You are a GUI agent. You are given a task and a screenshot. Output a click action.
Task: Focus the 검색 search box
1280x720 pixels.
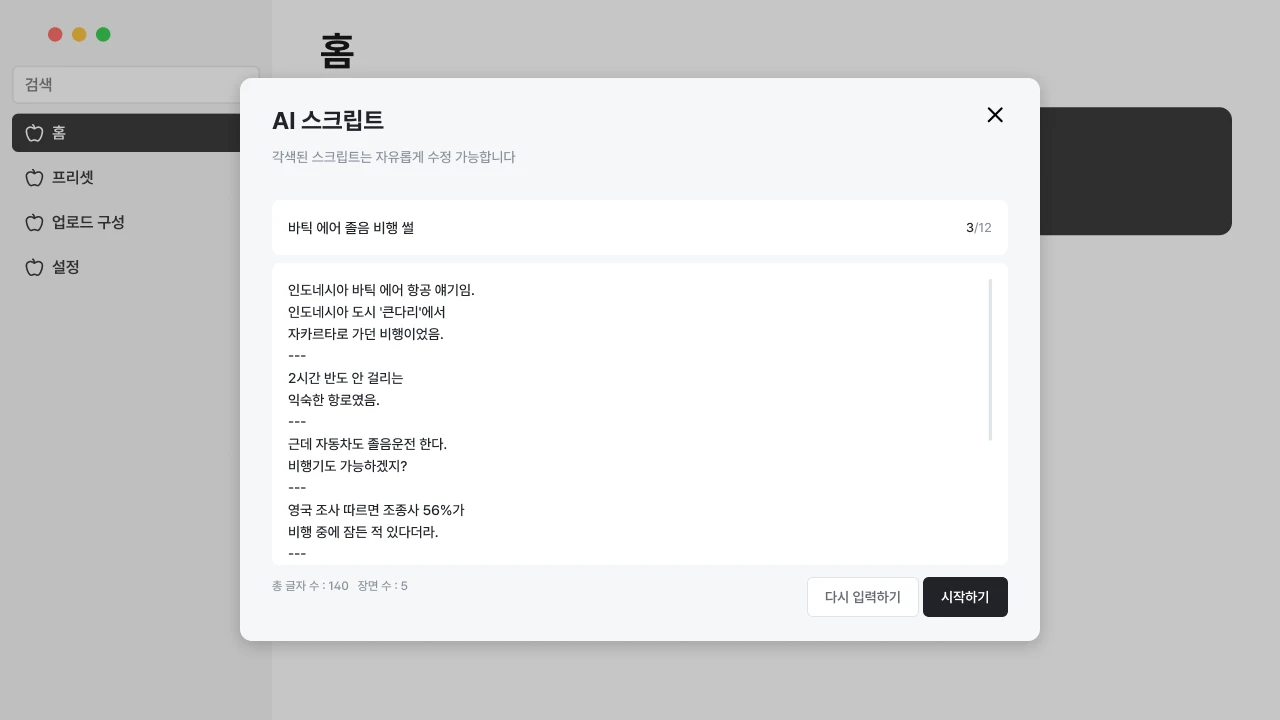click(136, 85)
